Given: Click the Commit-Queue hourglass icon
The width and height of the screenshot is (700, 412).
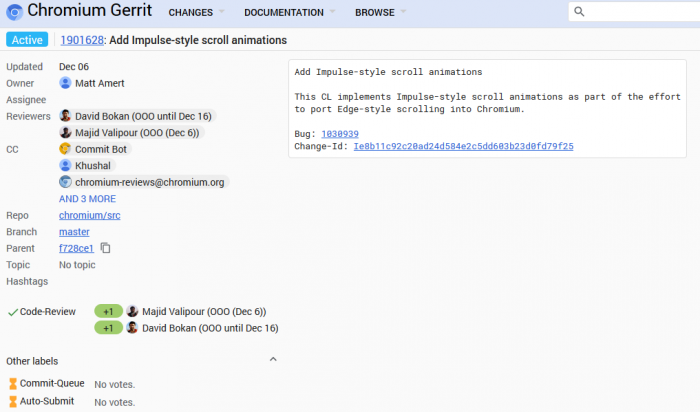Looking at the screenshot, I should click(x=13, y=383).
